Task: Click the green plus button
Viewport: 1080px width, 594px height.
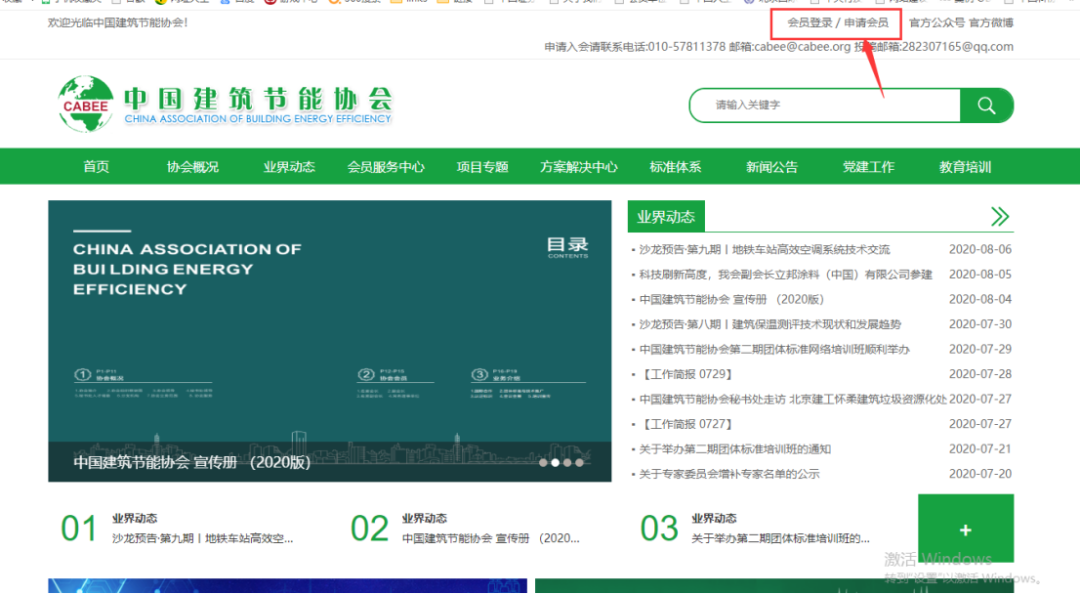Action: click(966, 529)
